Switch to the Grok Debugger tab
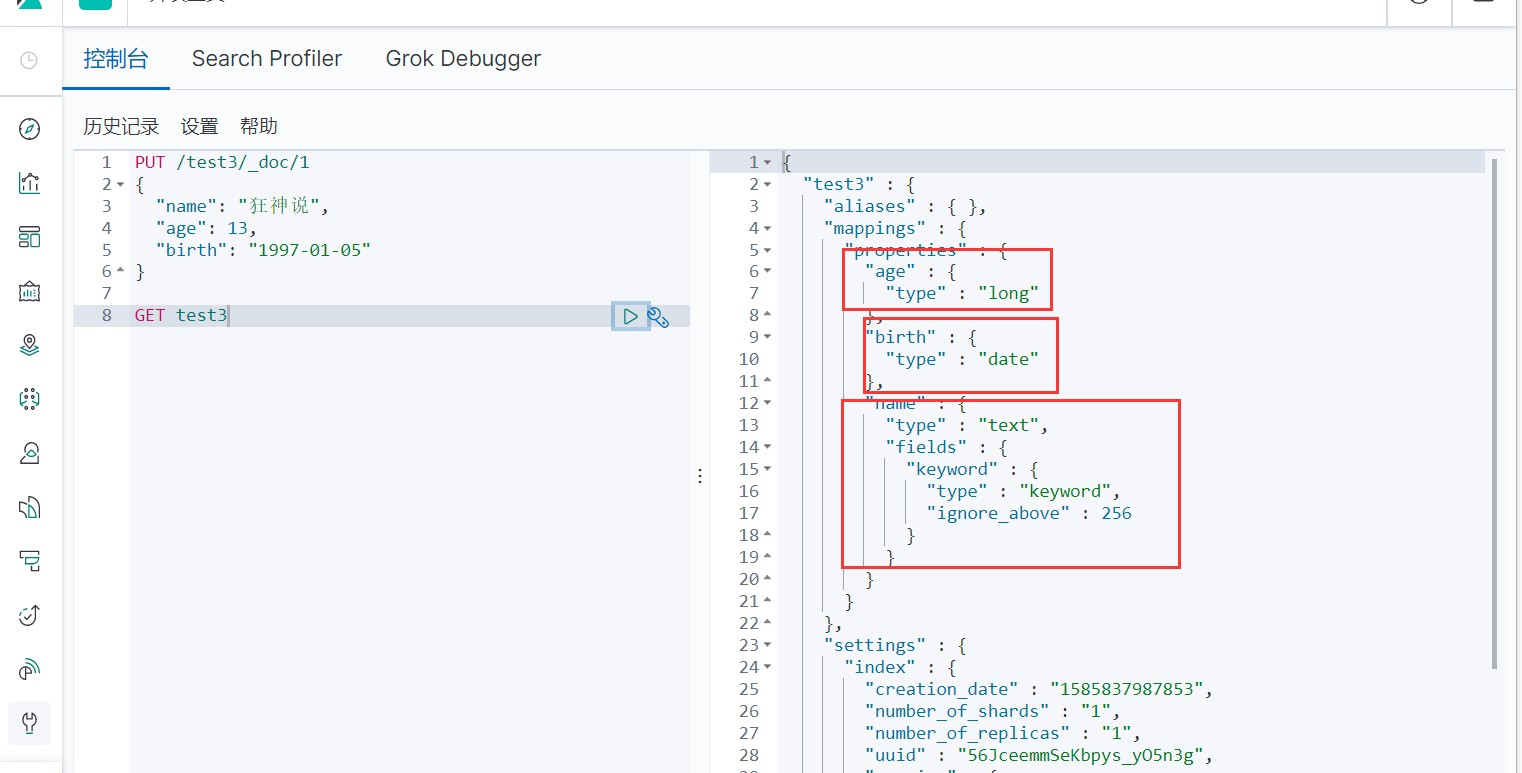 (463, 59)
